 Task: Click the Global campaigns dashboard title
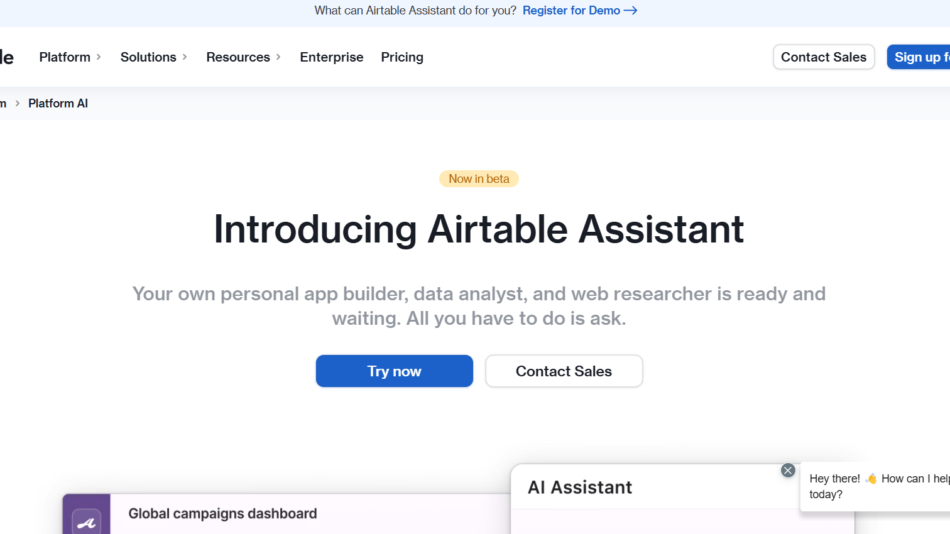222,513
